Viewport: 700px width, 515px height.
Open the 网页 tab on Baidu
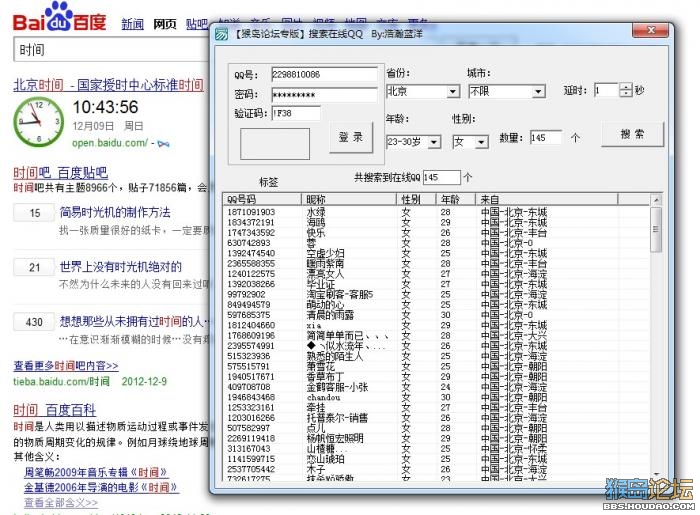[x=165, y=24]
